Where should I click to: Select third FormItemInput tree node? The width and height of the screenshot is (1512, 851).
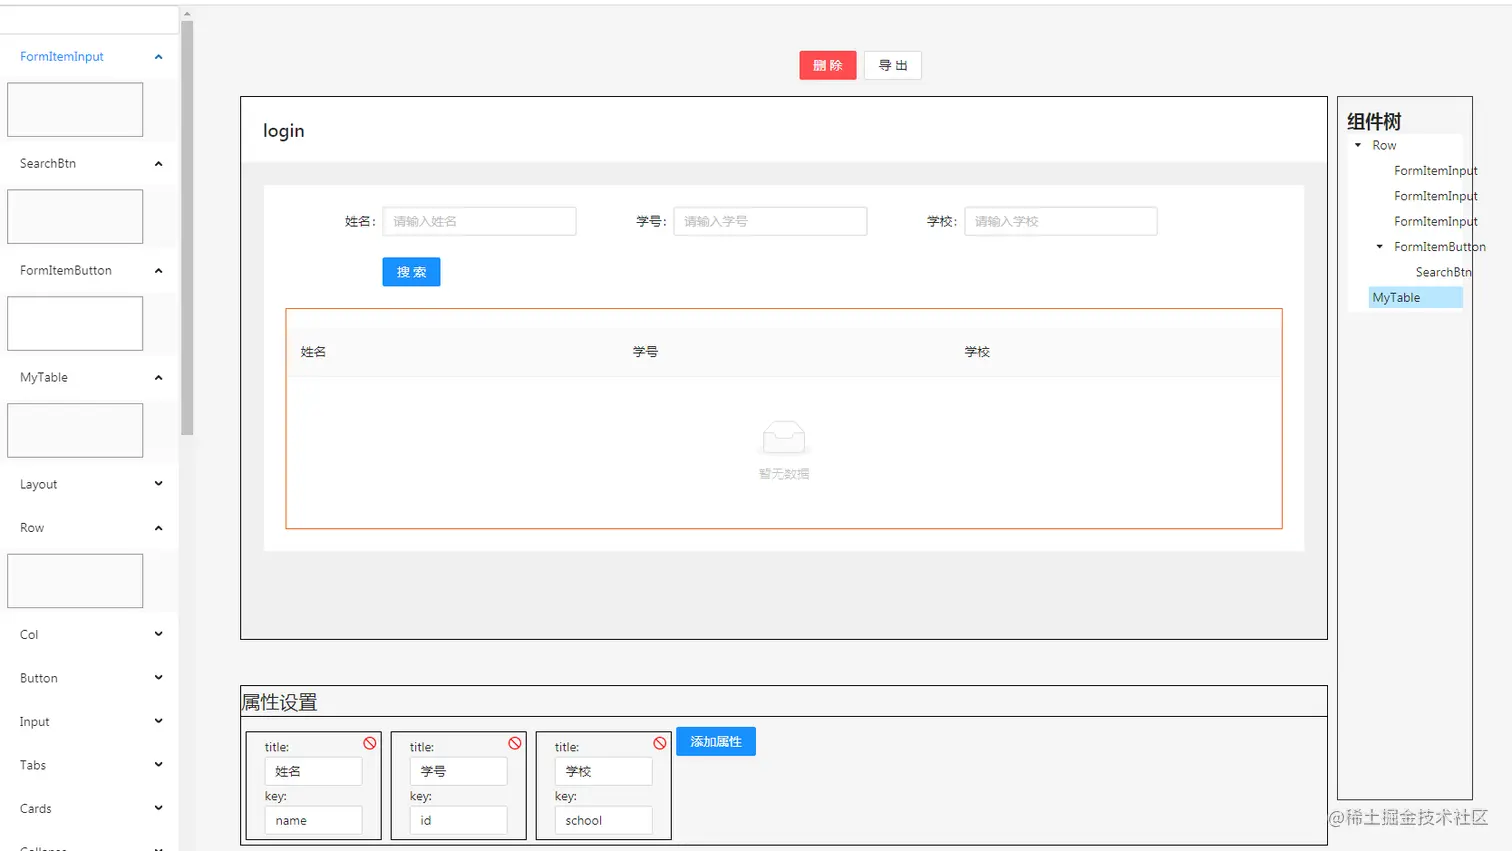pos(1435,221)
